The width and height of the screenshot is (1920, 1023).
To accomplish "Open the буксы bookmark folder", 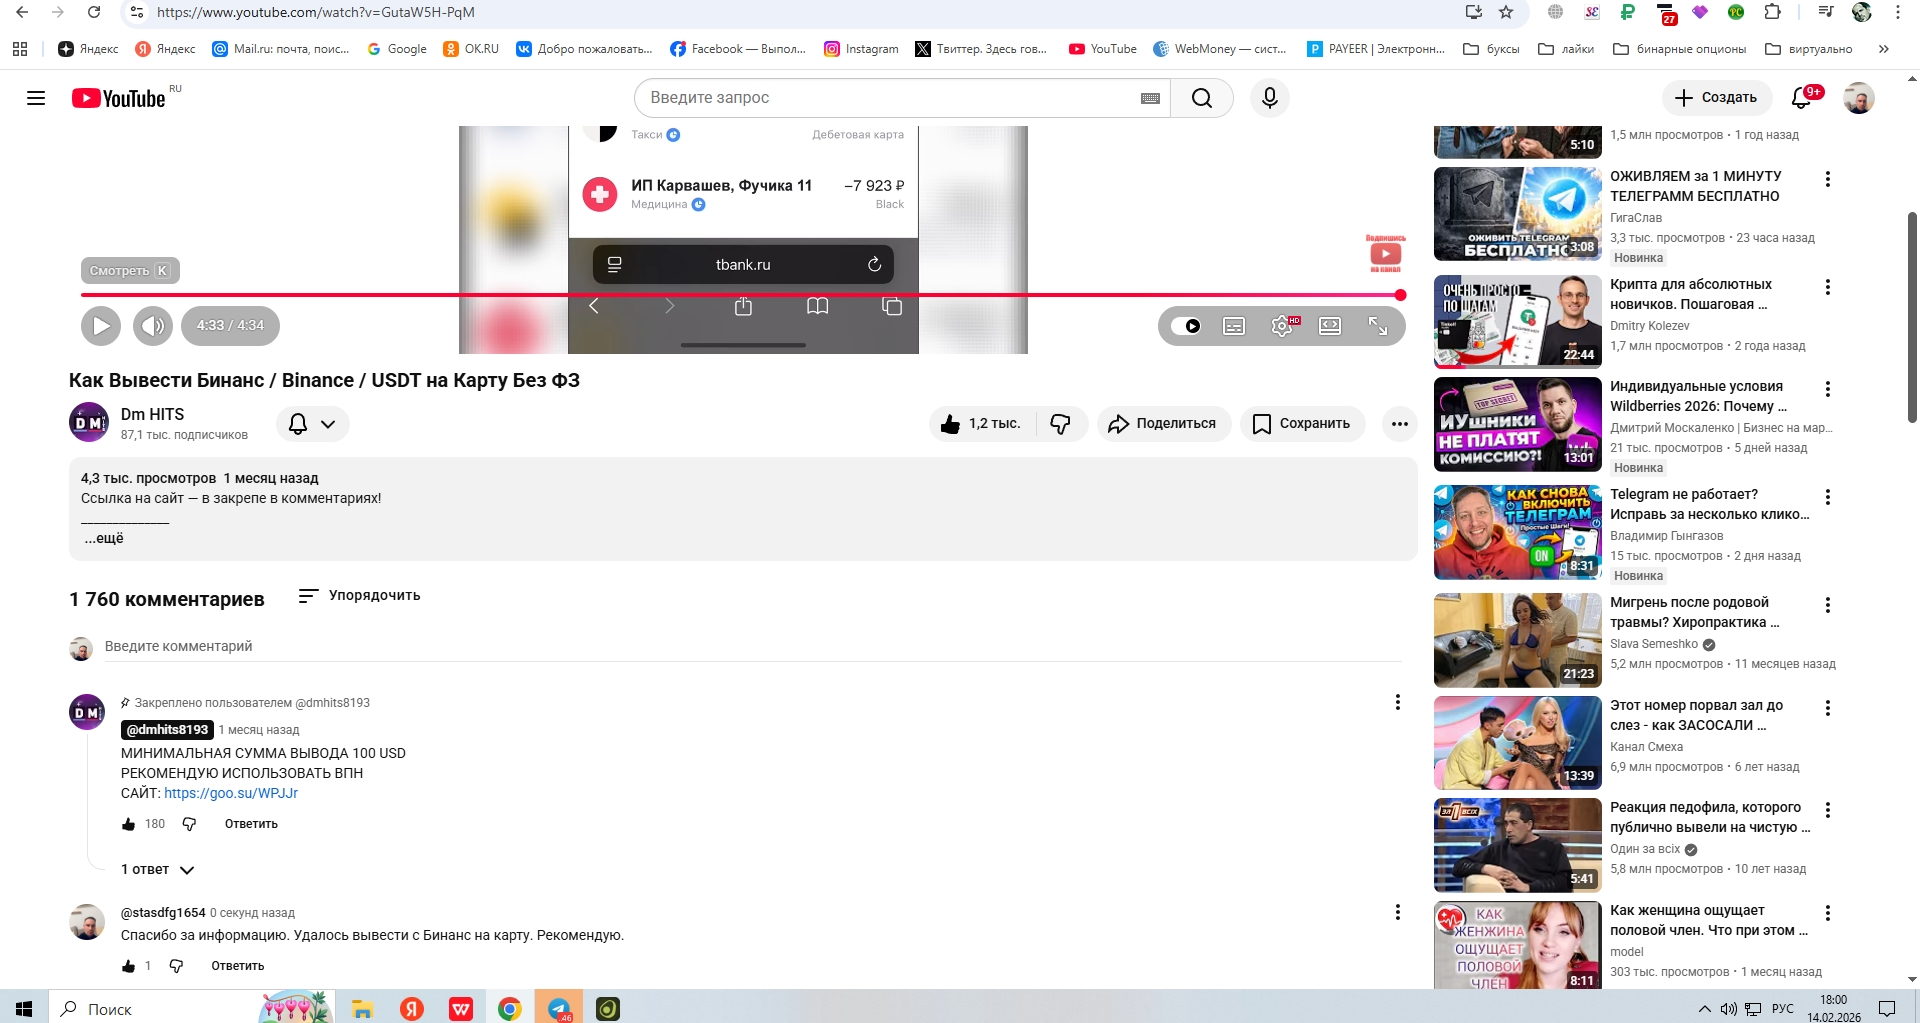I will pos(1491,49).
